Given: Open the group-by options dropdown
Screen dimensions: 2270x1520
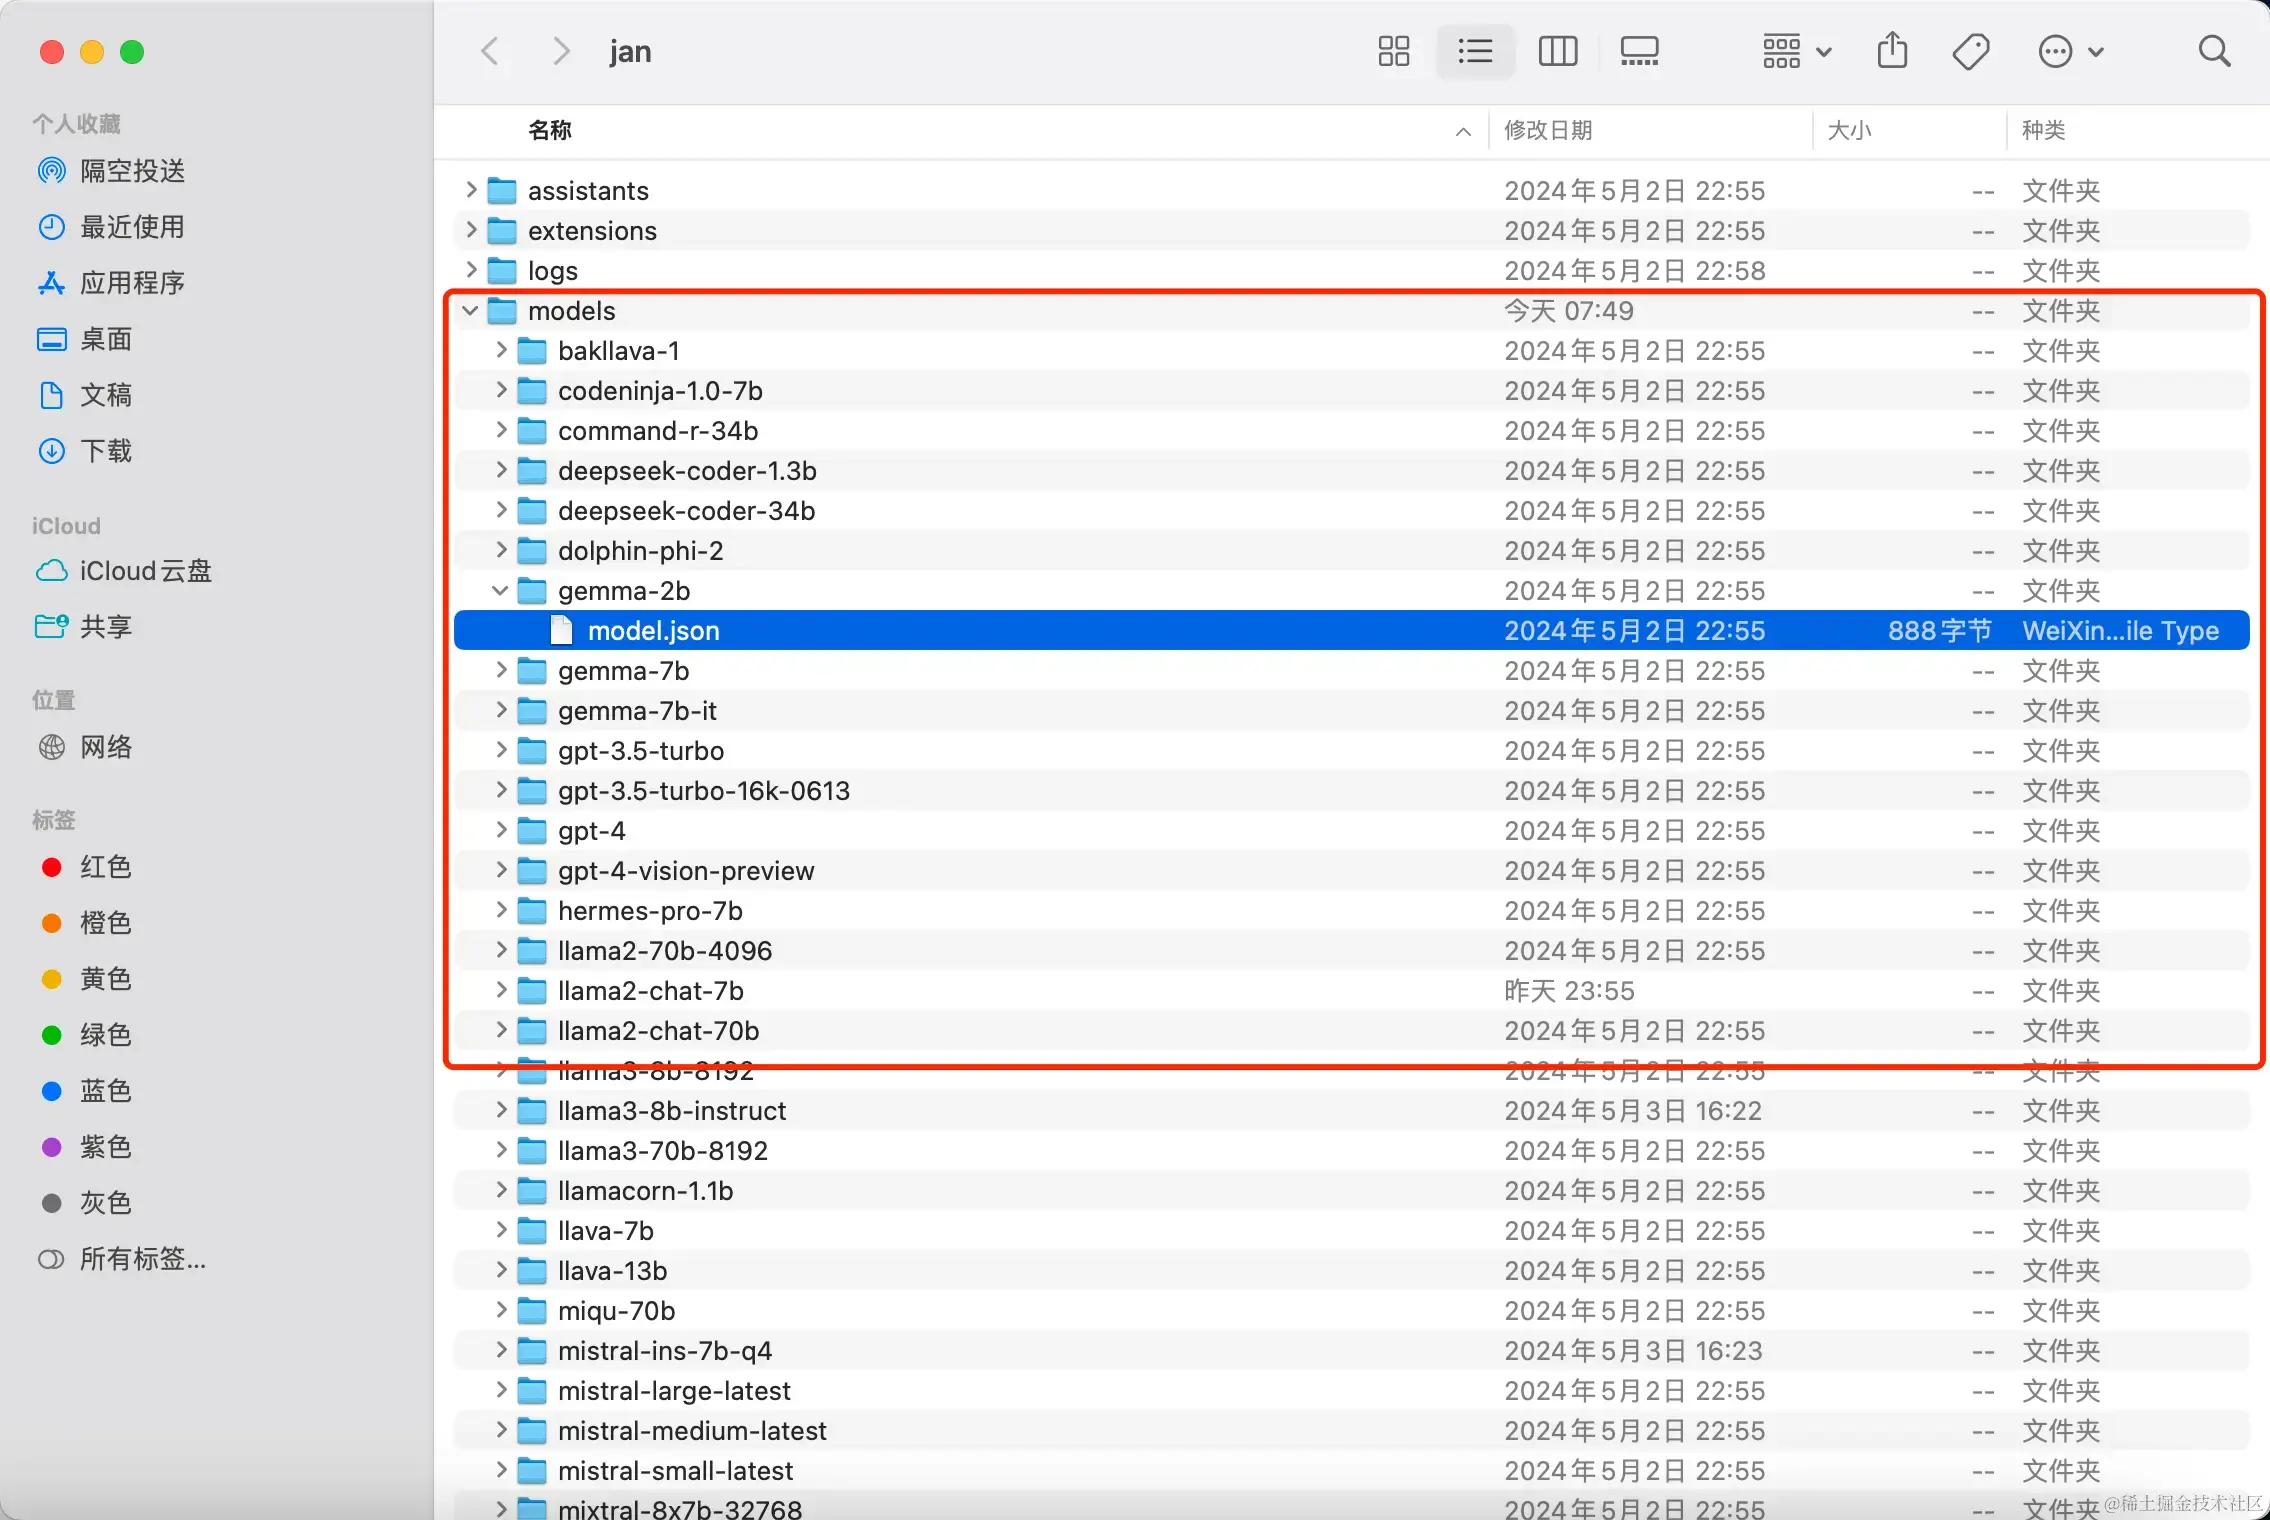Looking at the screenshot, I should point(1796,51).
